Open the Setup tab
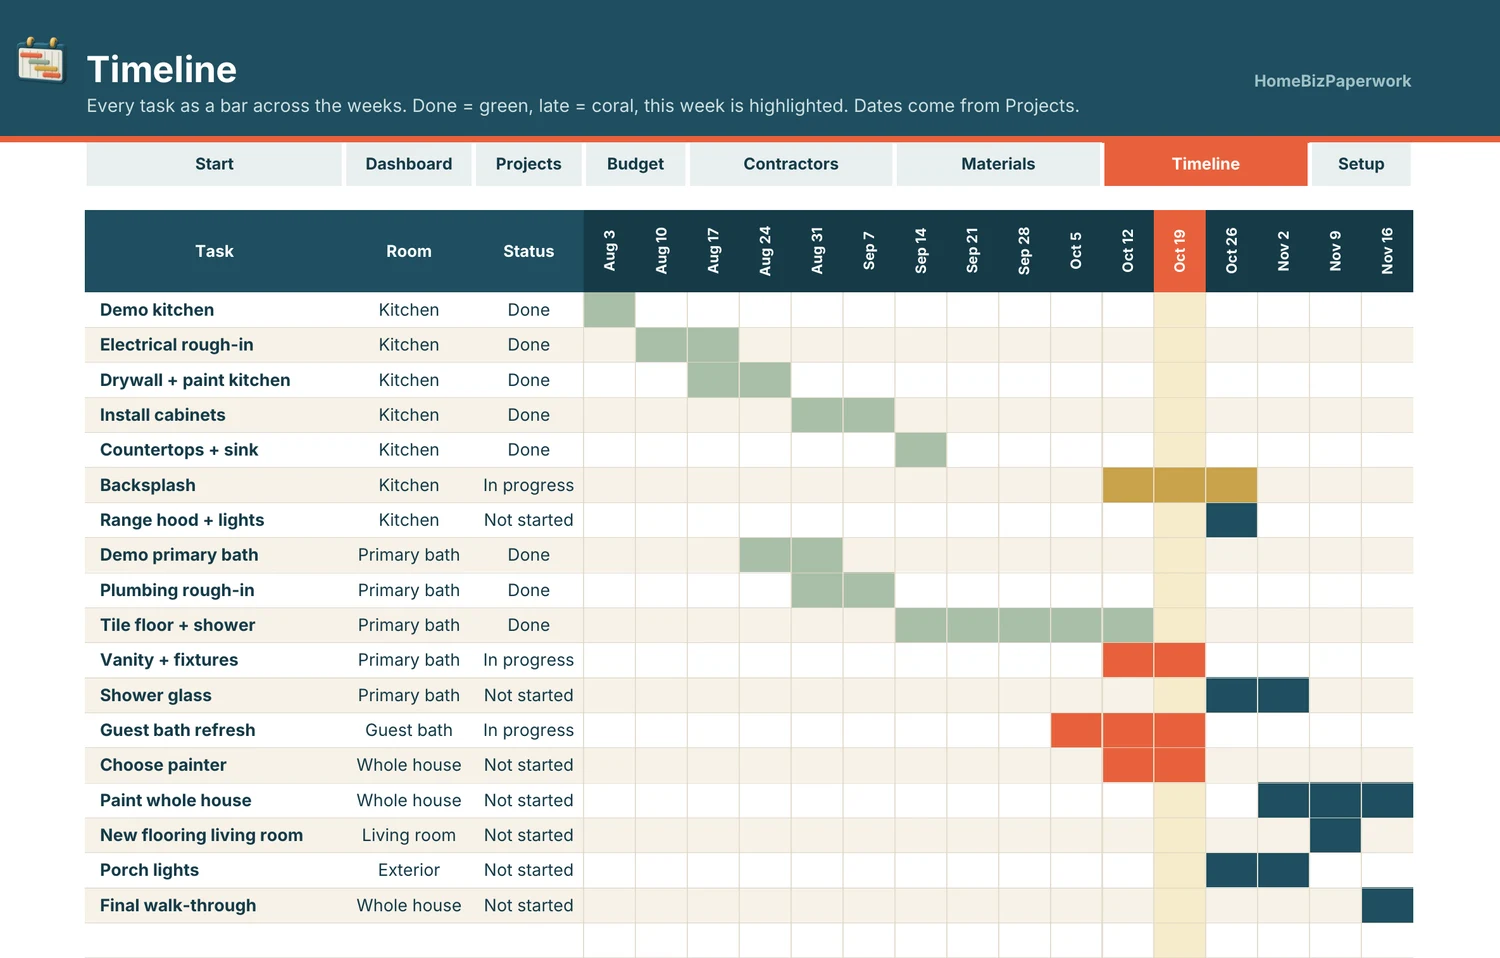The image size is (1500, 958). (1361, 164)
